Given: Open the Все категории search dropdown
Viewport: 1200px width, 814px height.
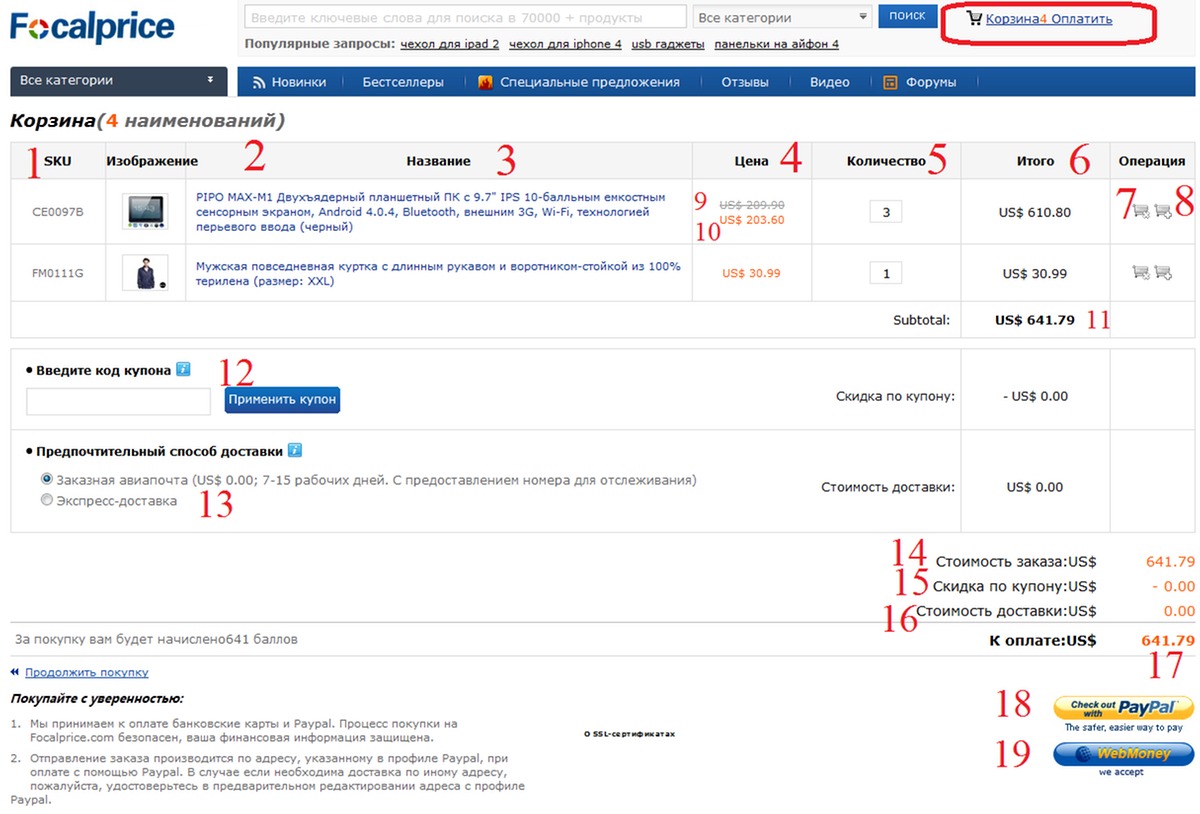Looking at the screenshot, I should (x=782, y=18).
